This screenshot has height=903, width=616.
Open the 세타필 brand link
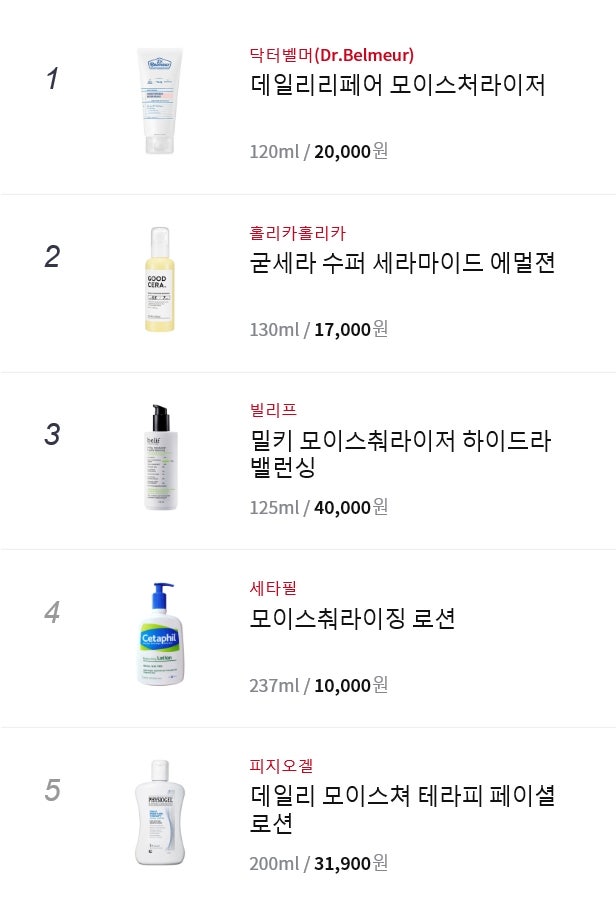point(273,588)
